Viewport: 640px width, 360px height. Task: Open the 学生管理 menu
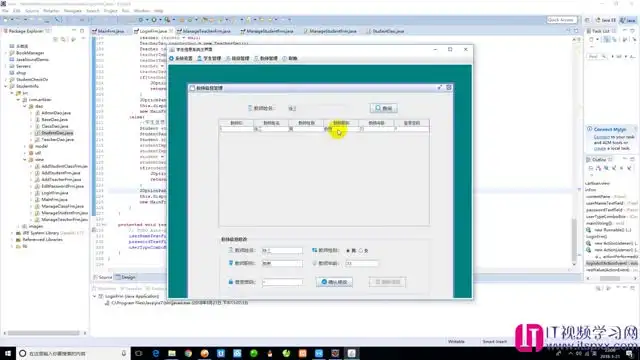[x=209, y=58]
